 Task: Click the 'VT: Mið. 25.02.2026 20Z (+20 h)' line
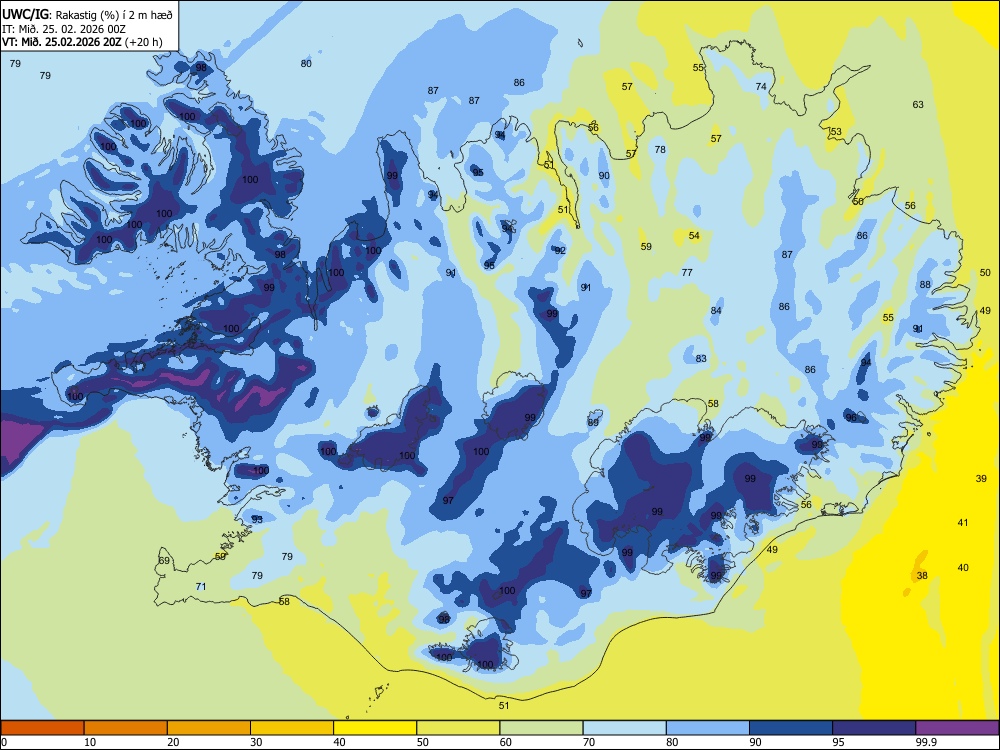(82, 42)
